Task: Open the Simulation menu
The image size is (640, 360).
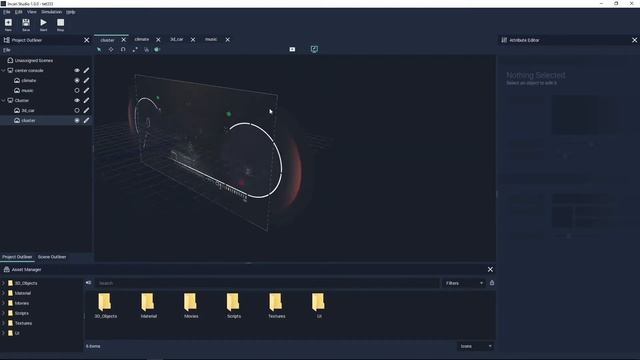Action: 51,12
